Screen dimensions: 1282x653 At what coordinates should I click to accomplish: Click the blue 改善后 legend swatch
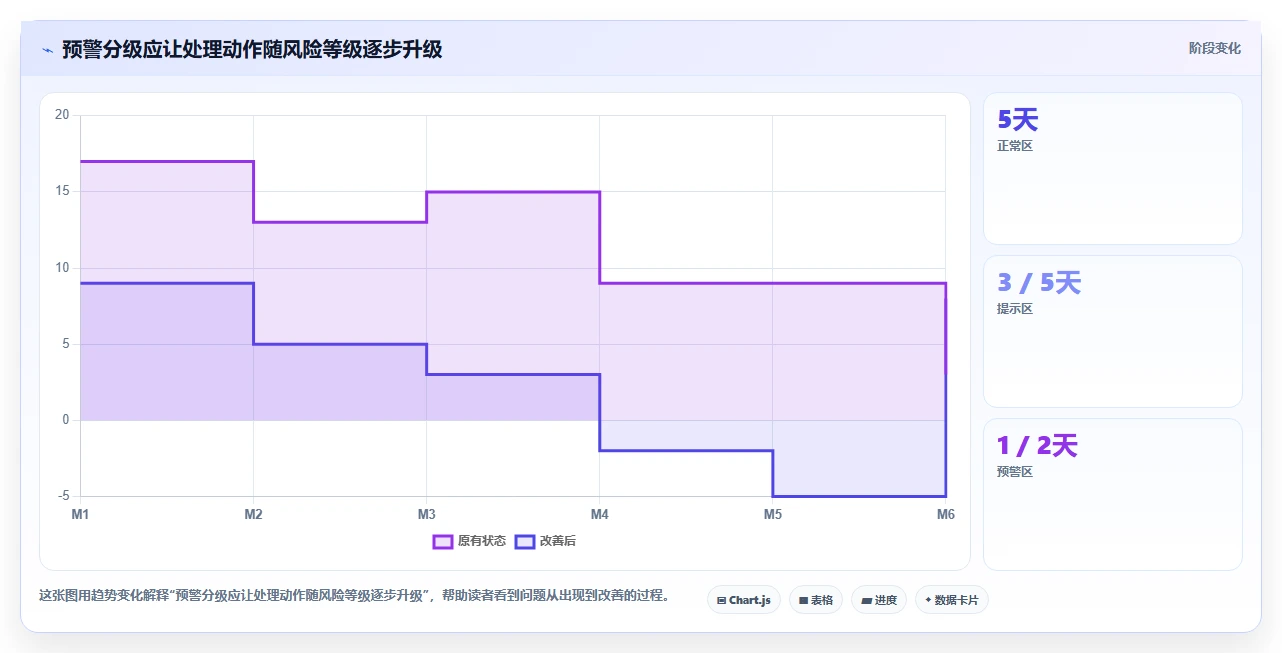point(525,541)
